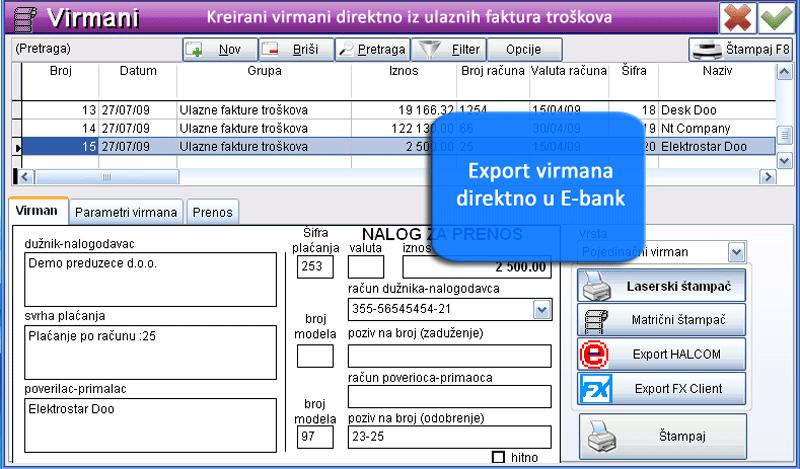Enable the hitno checkbox

coord(499,458)
